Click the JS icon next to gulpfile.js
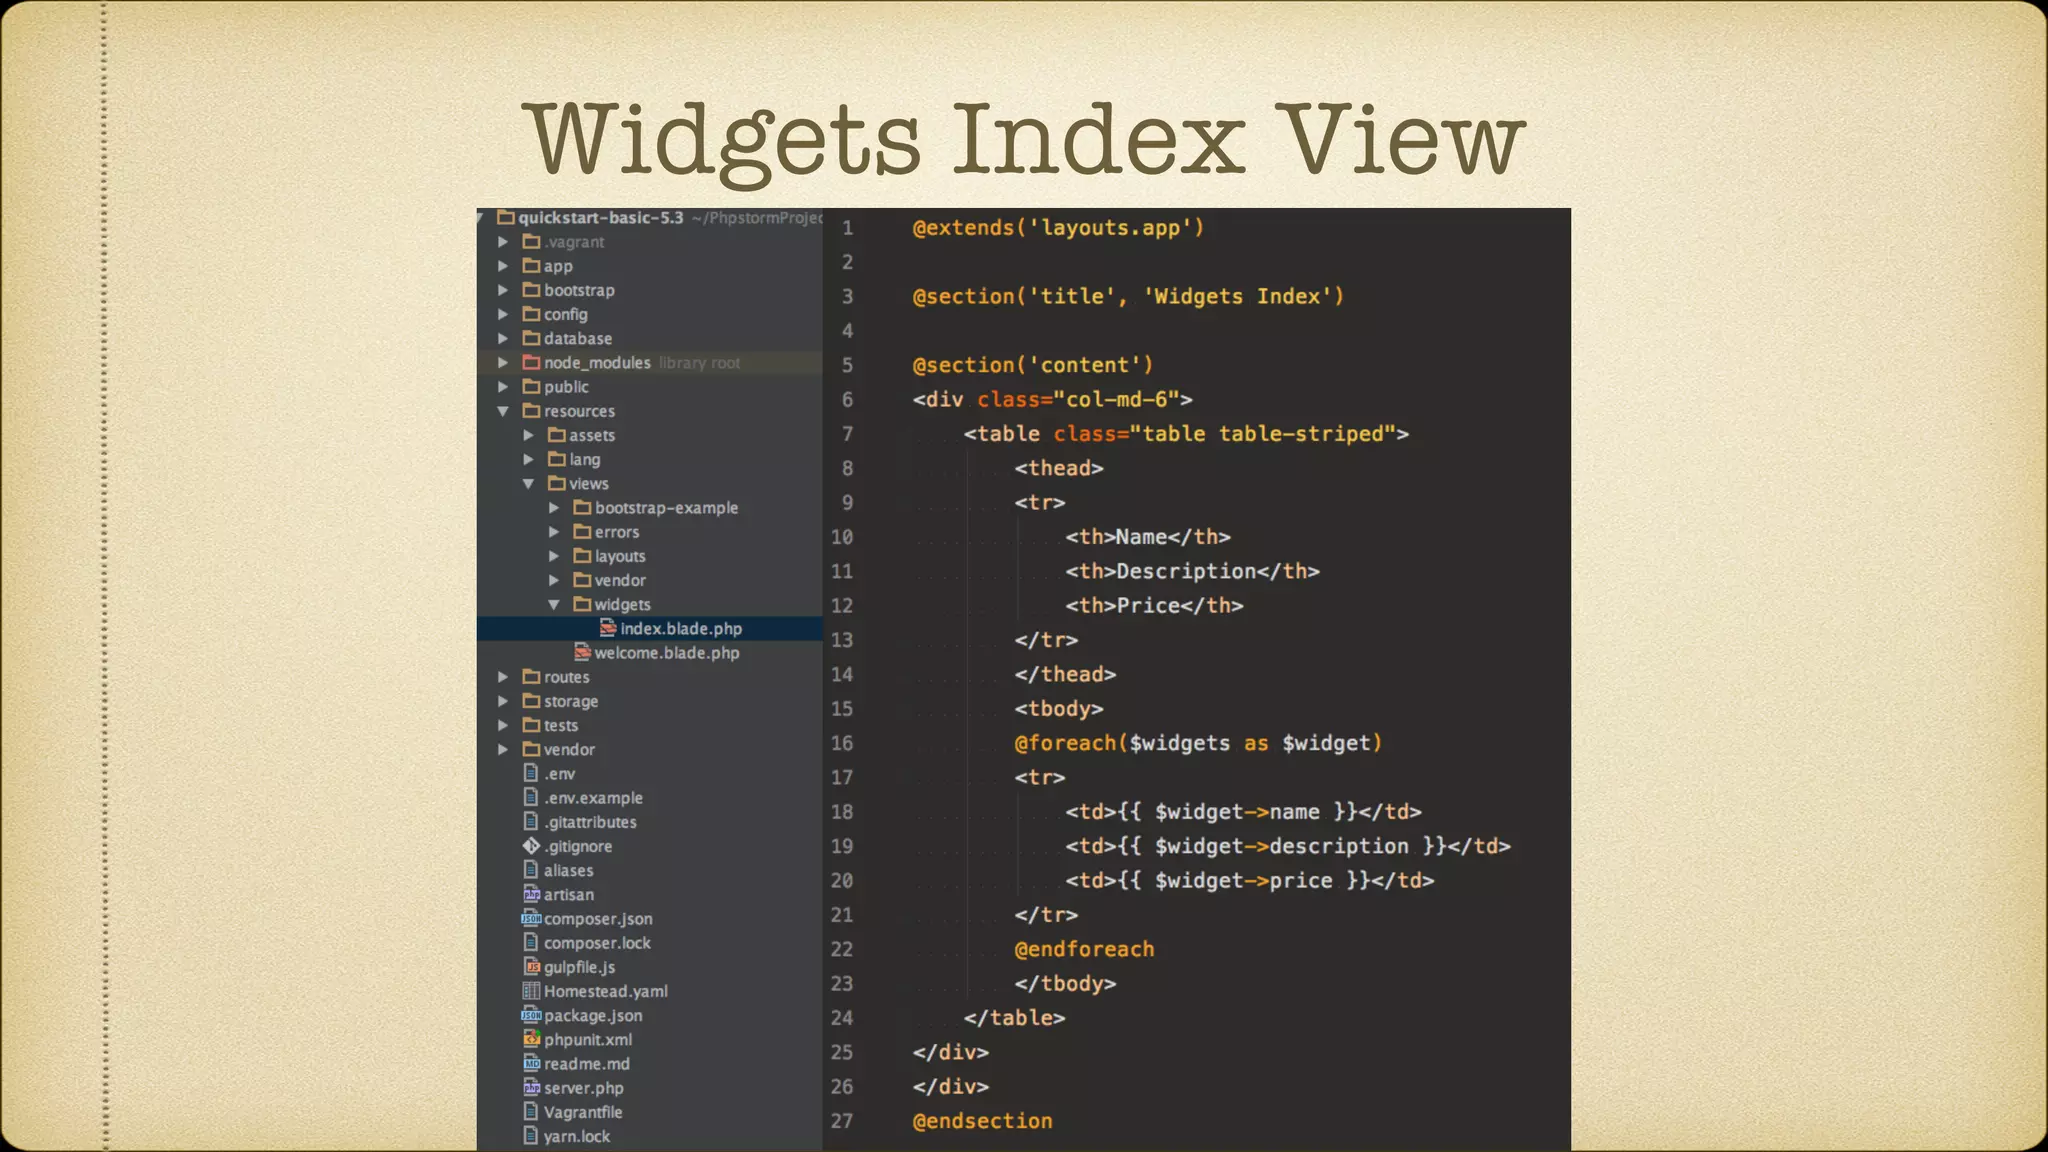 [x=531, y=967]
